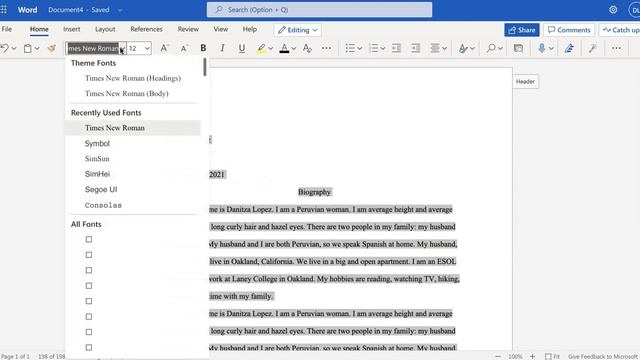
Task: Expand the Undo dropdown arrow
Action: pyautogui.click(x=14, y=49)
